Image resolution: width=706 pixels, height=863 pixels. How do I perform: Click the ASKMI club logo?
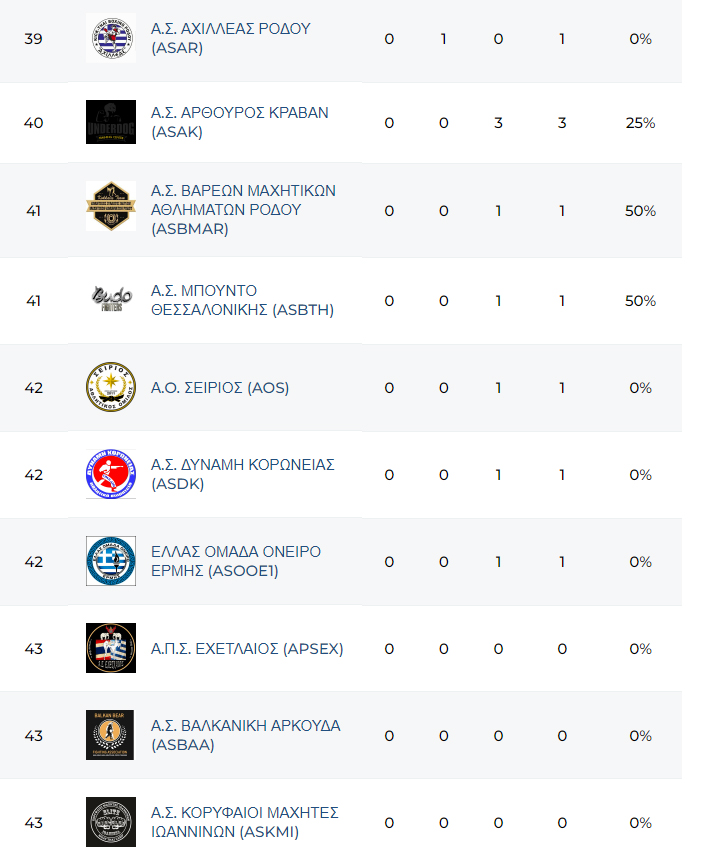[x=110, y=823]
